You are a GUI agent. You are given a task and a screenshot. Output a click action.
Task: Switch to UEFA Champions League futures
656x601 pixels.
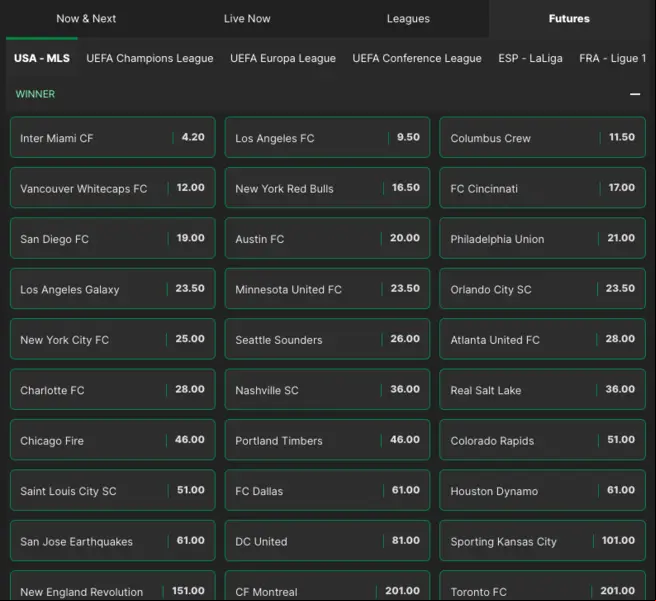(150, 58)
